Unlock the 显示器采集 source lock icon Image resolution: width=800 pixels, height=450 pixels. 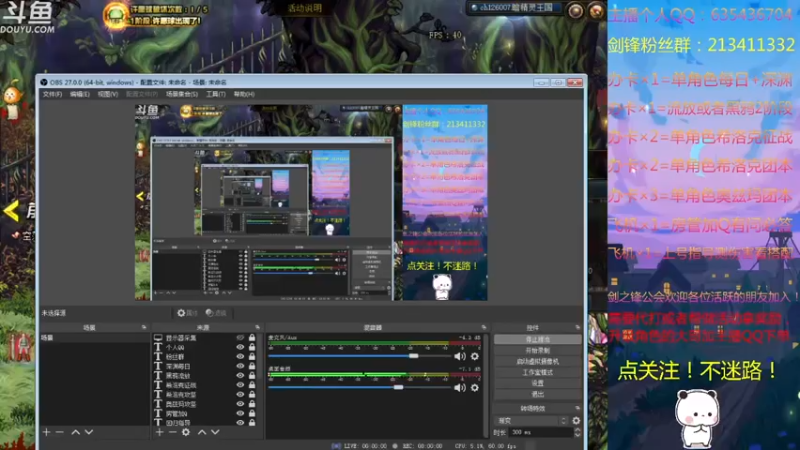coord(252,338)
